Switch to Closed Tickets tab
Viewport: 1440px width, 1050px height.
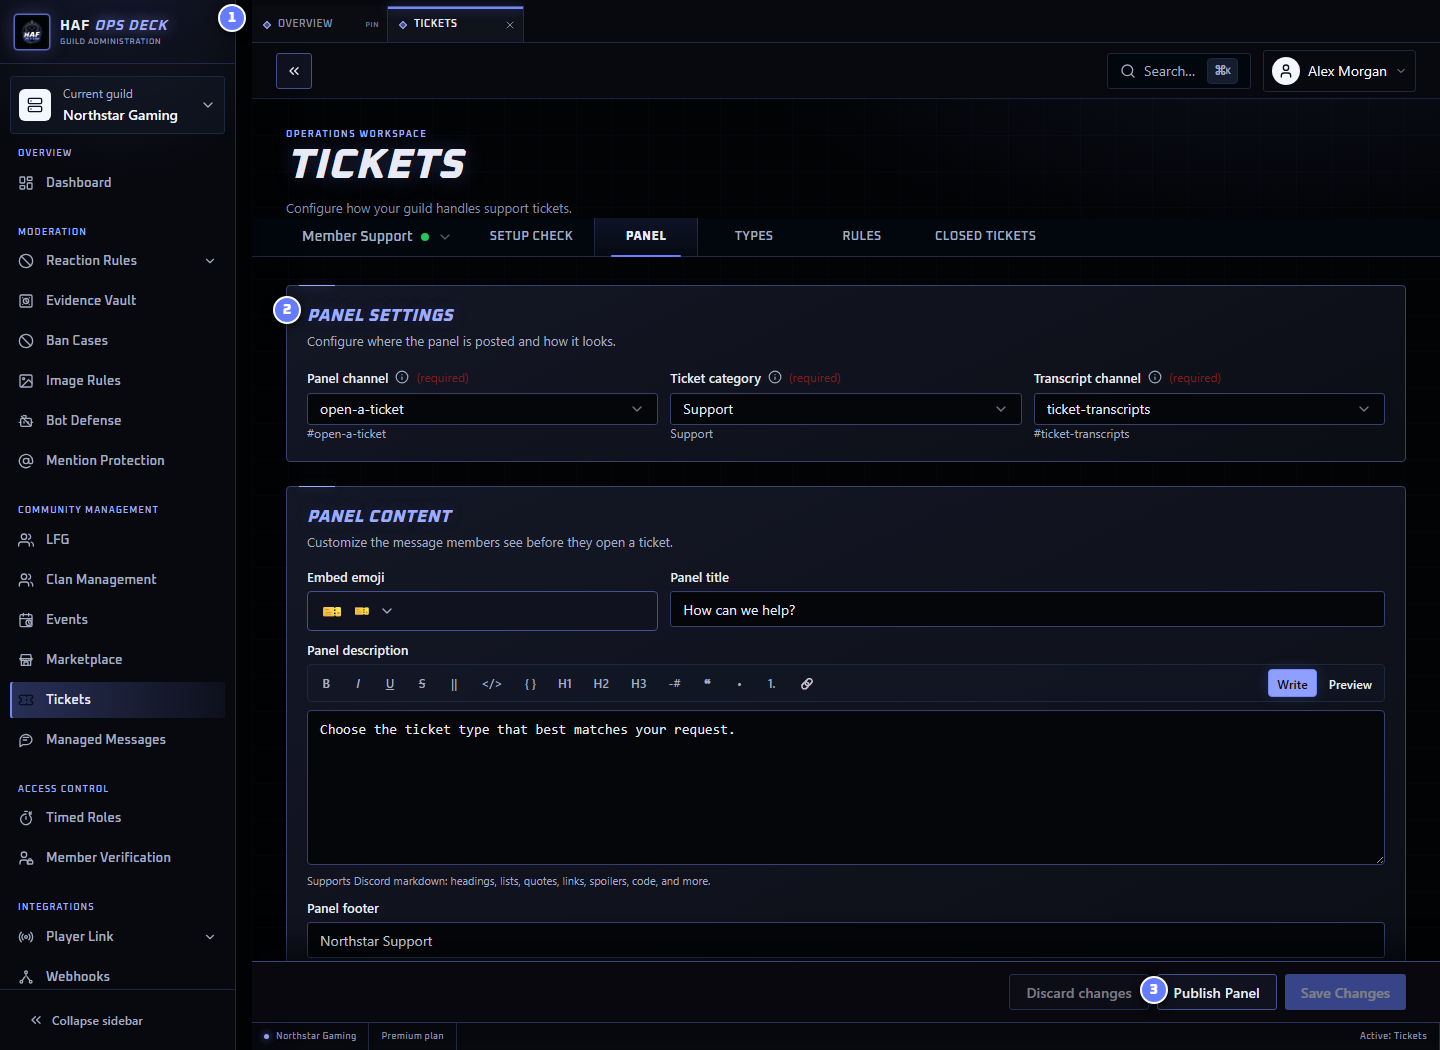pos(985,236)
